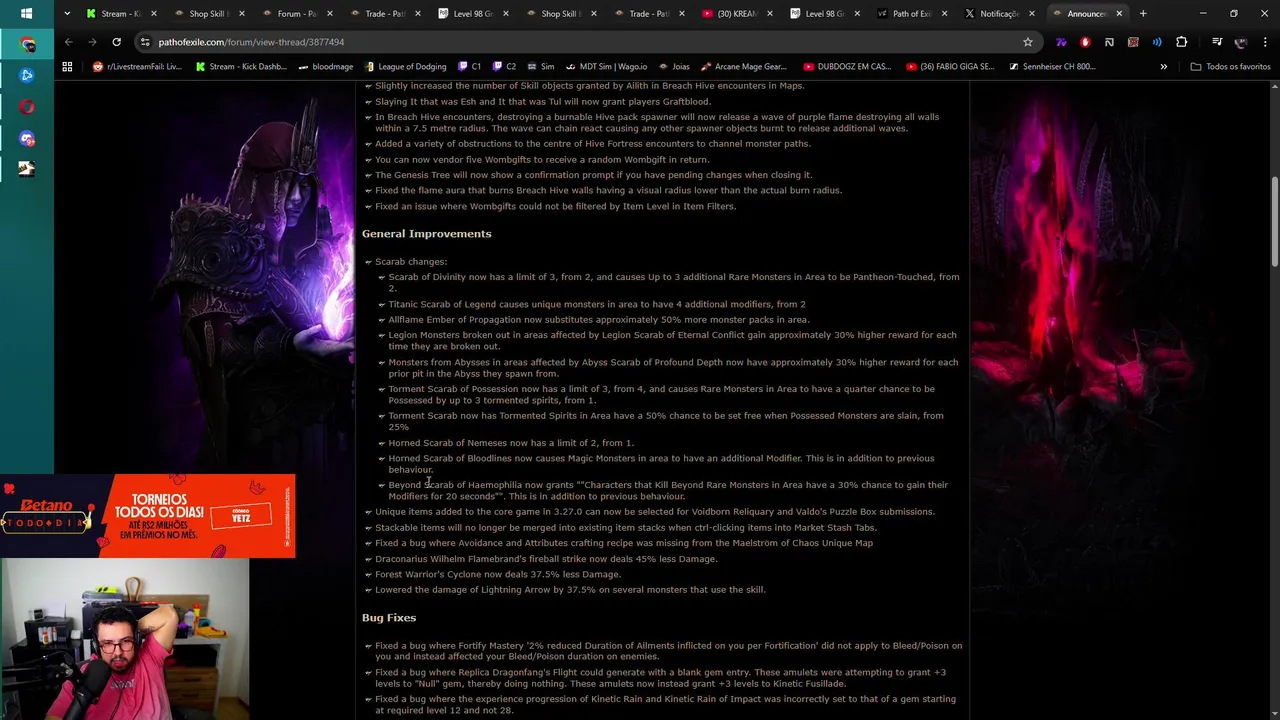The width and height of the screenshot is (1280, 720).
Task: Open the apps grid in bookmarks bar
Action: [67, 66]
